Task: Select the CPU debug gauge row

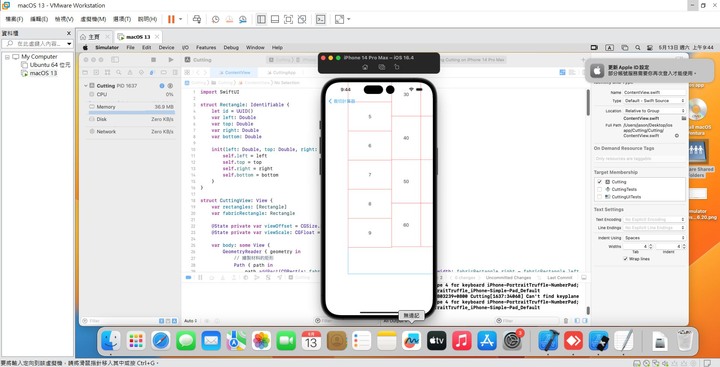Action: (x=131, y=94)
